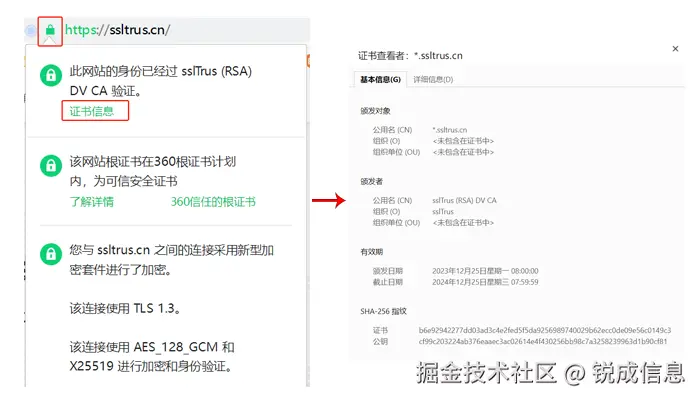Open the 360信任的根证书 link
This screenshot has width=700, height=400.
tap(213, 202)
